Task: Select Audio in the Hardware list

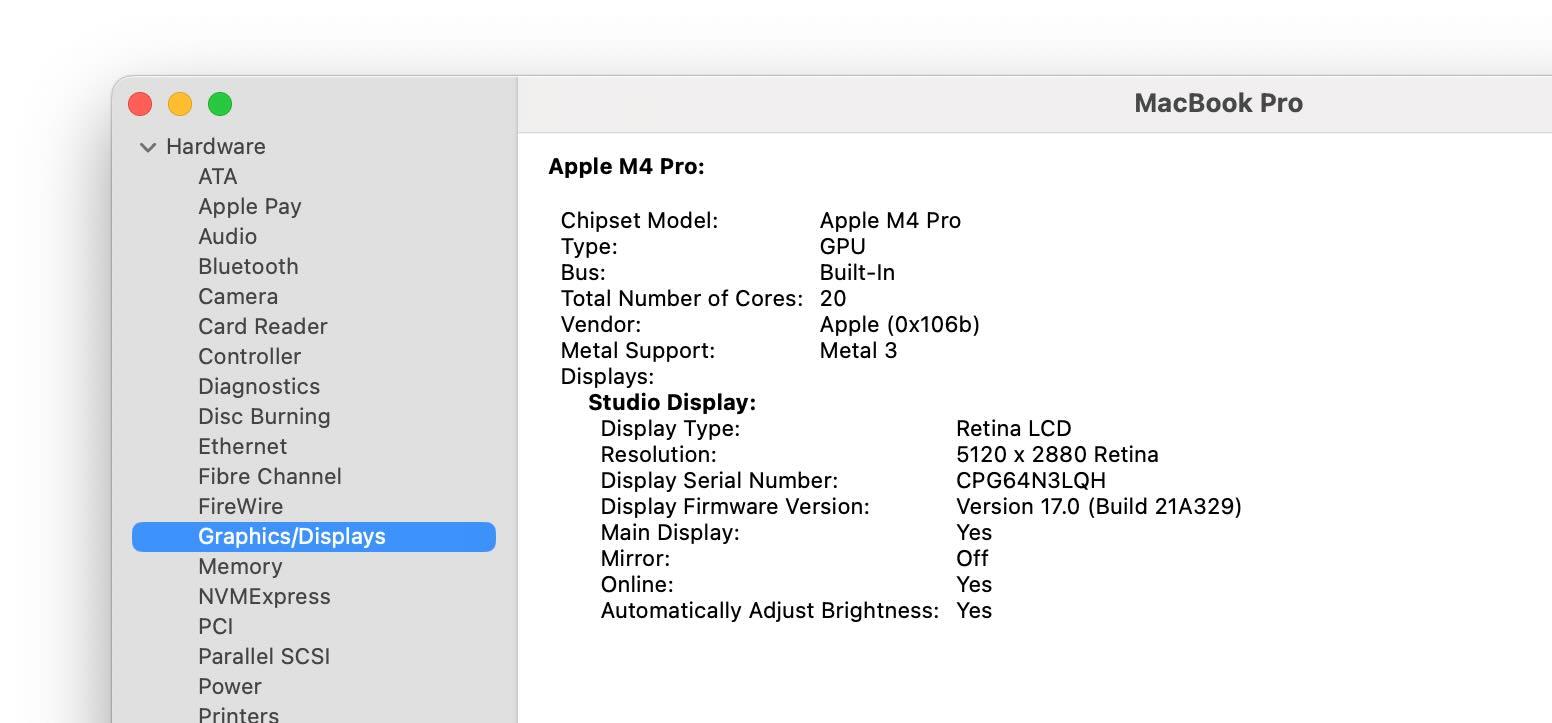Action: (227, 236)
